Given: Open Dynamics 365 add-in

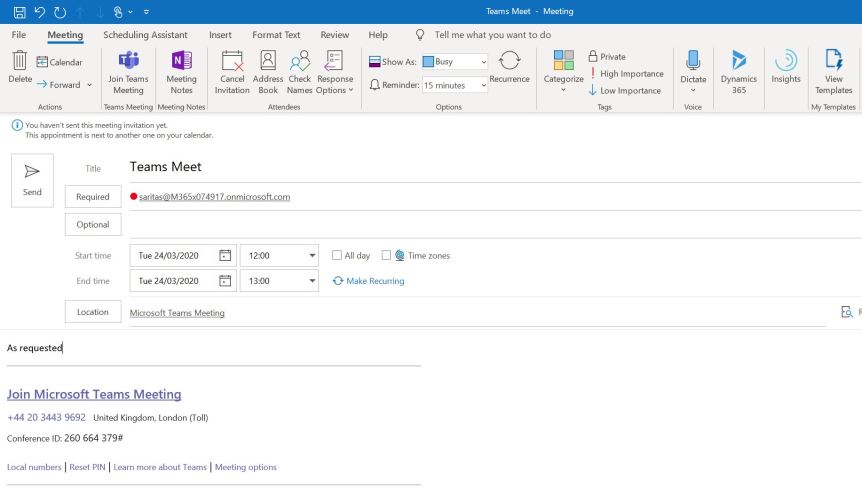Looking at the screenshot, I should coord(739,62).
